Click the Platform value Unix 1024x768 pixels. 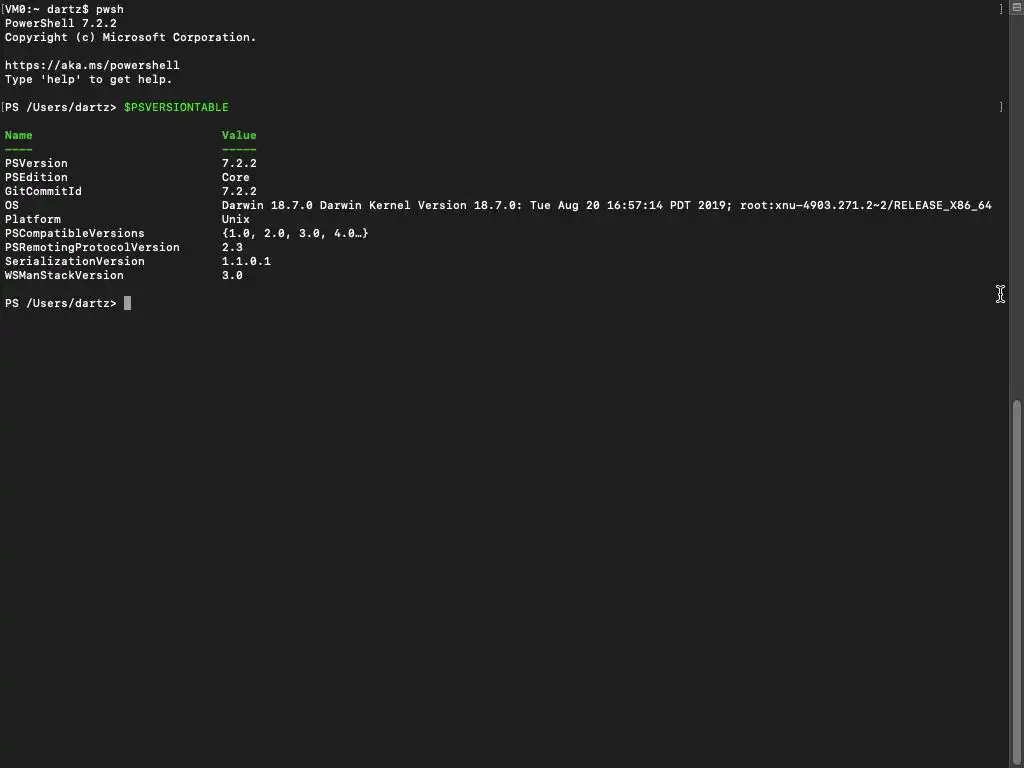click(236, 219)
